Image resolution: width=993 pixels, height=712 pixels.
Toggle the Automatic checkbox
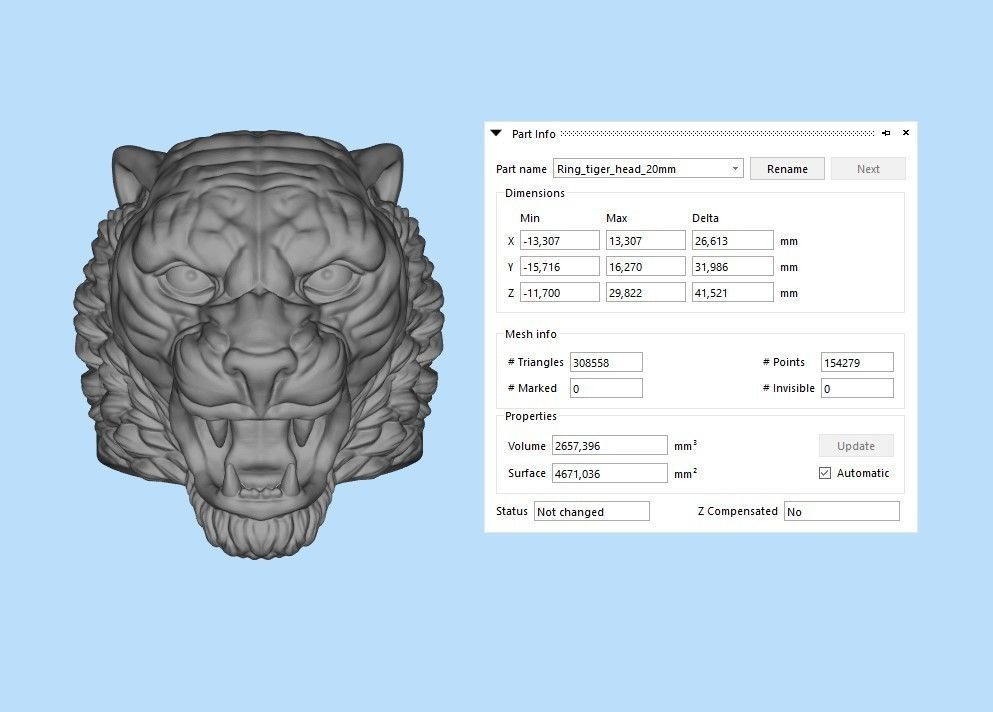coord(825,473)
